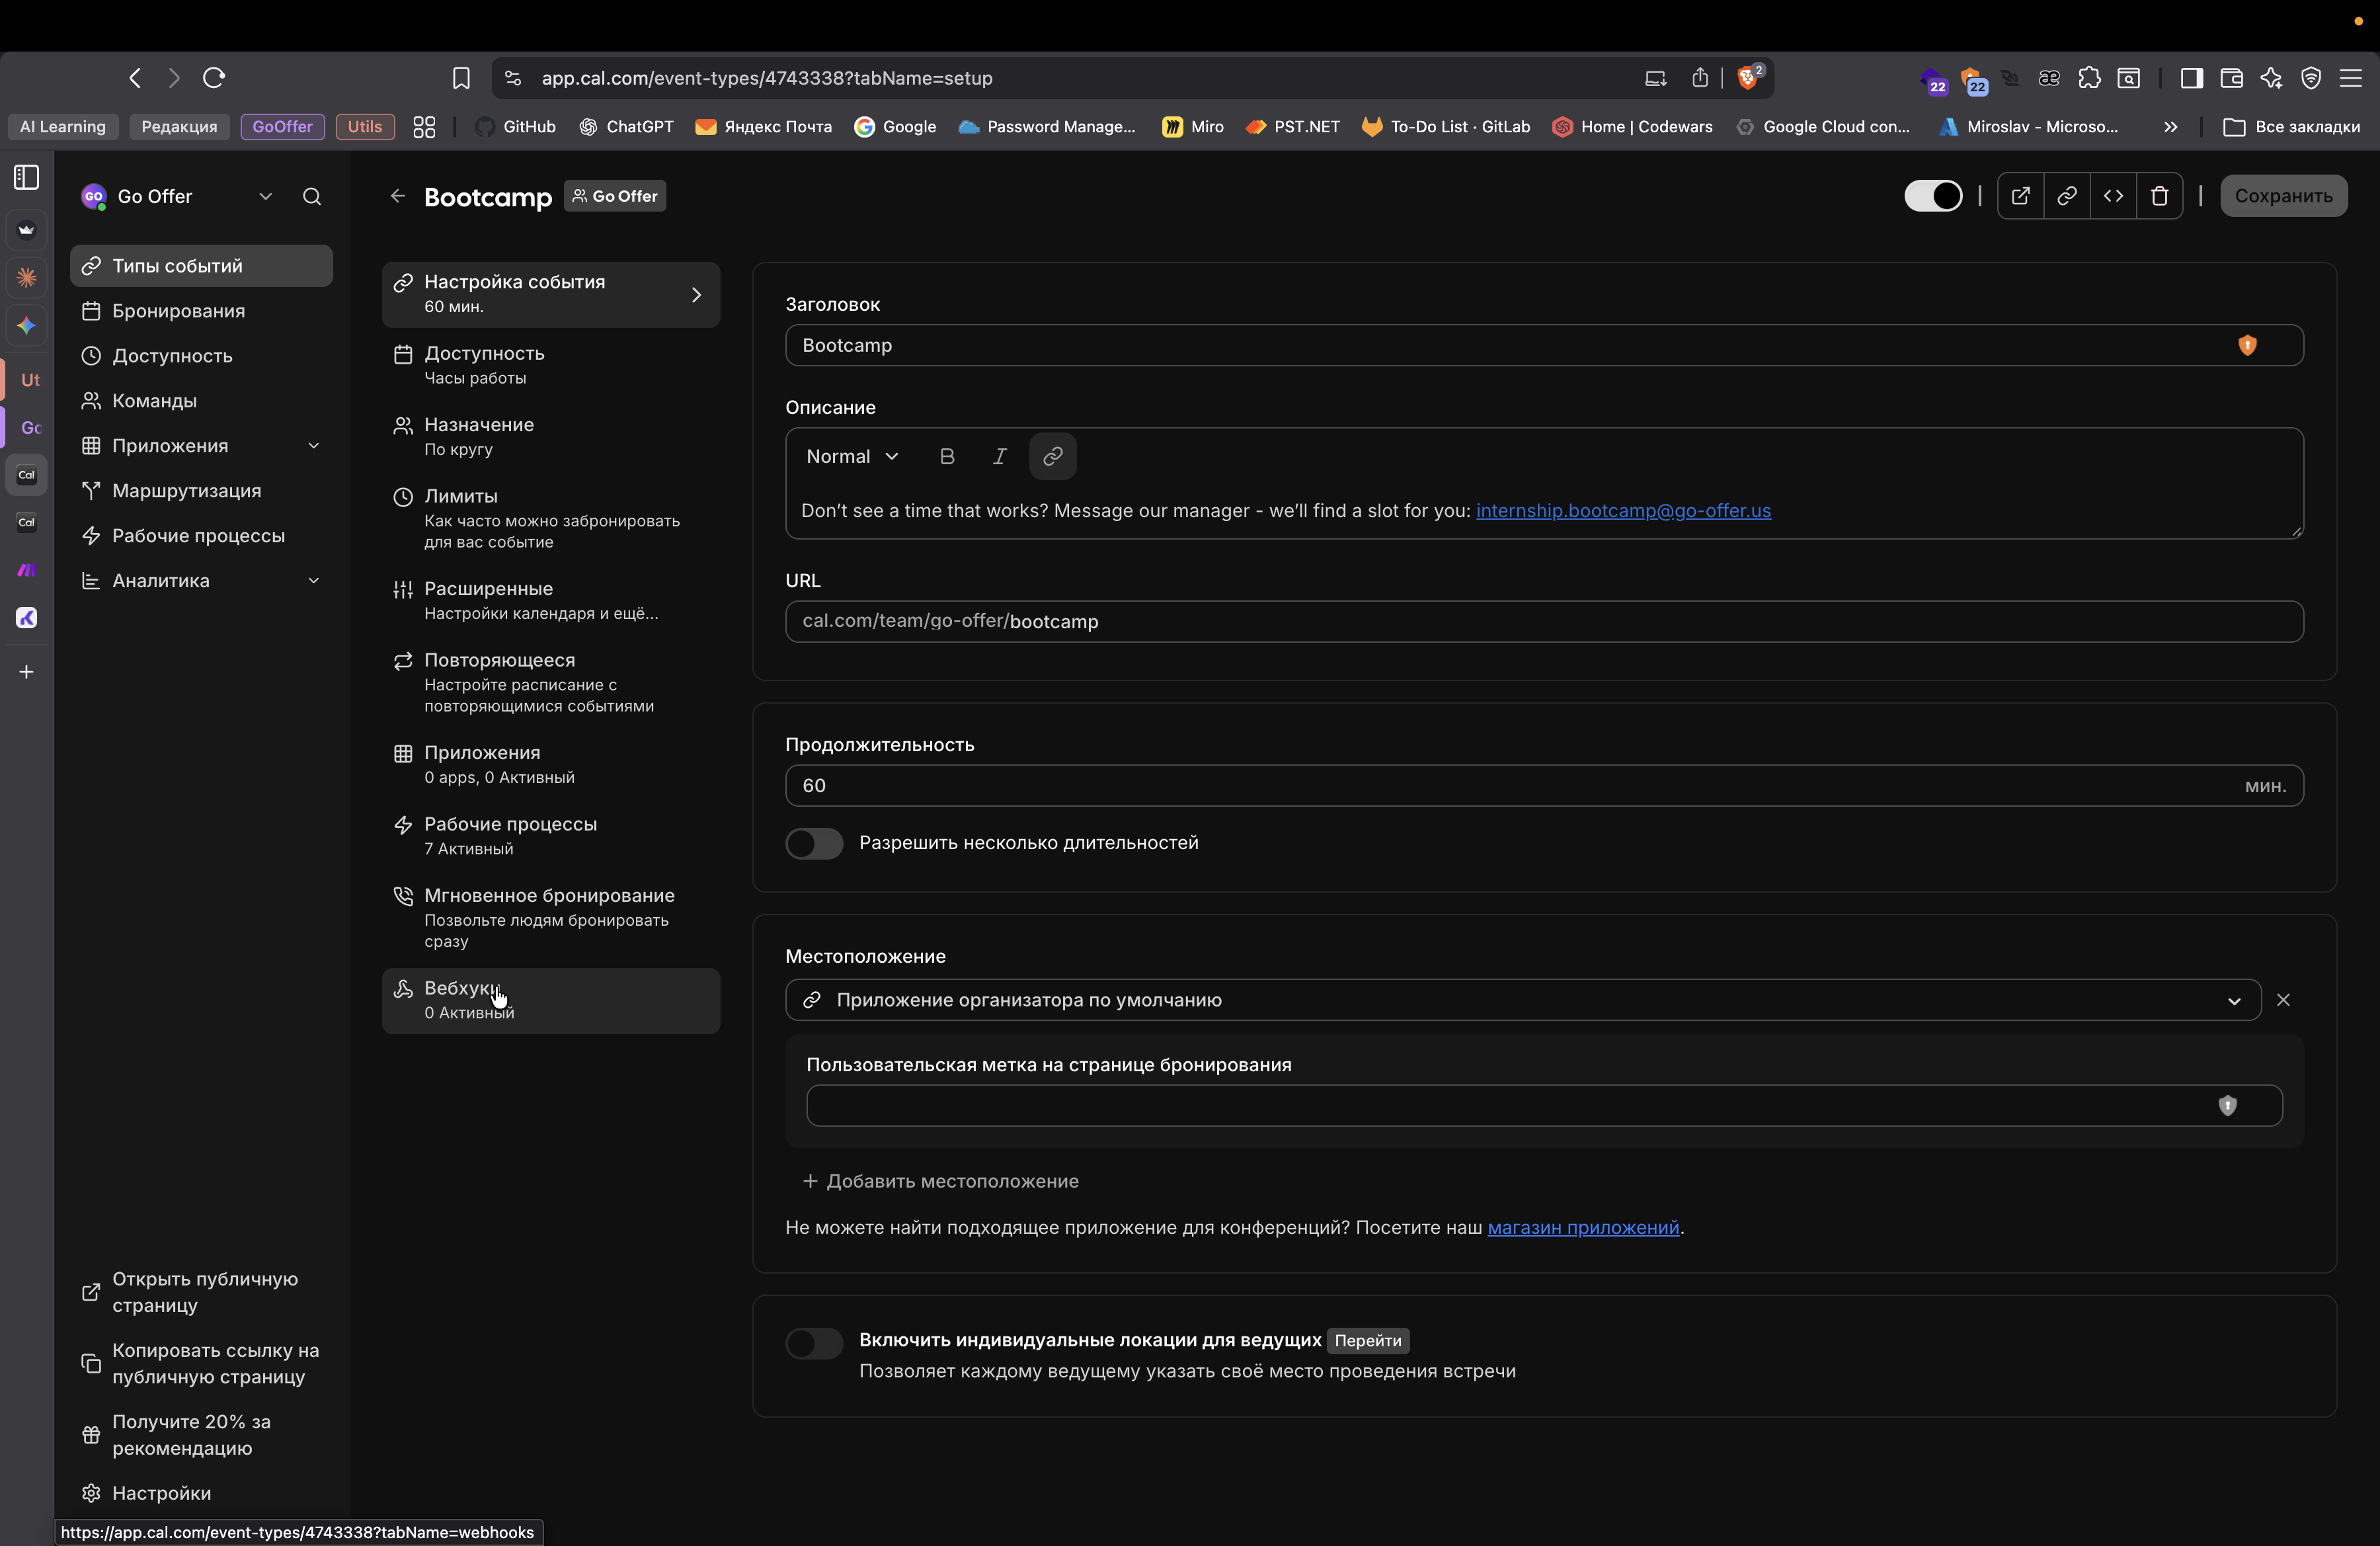Open event preview in new tab icon

[2020, 196]
